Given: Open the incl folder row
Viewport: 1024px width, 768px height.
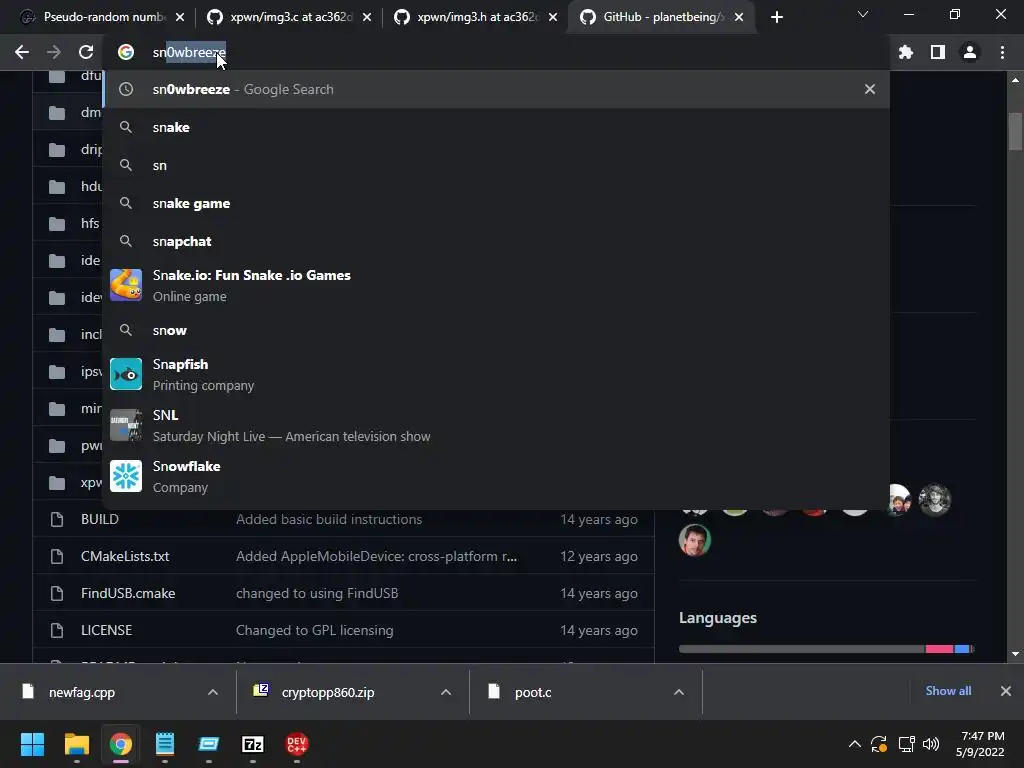Looking at the screenshot, I should tap(68, 334).
